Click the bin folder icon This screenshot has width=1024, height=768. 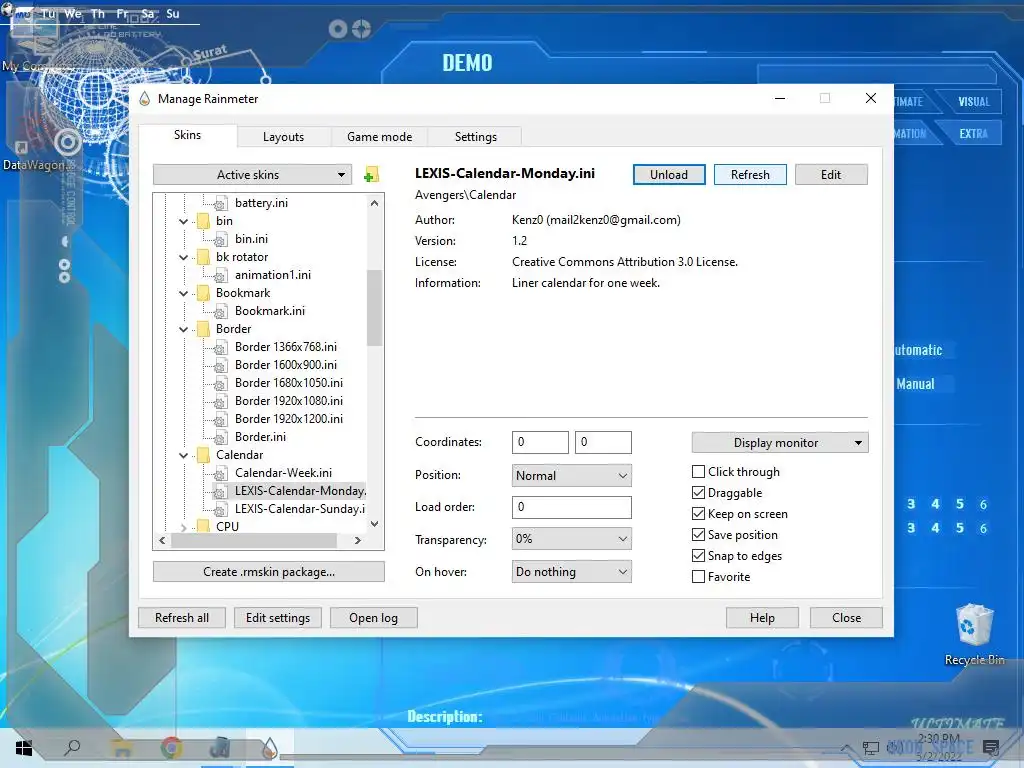203,221
